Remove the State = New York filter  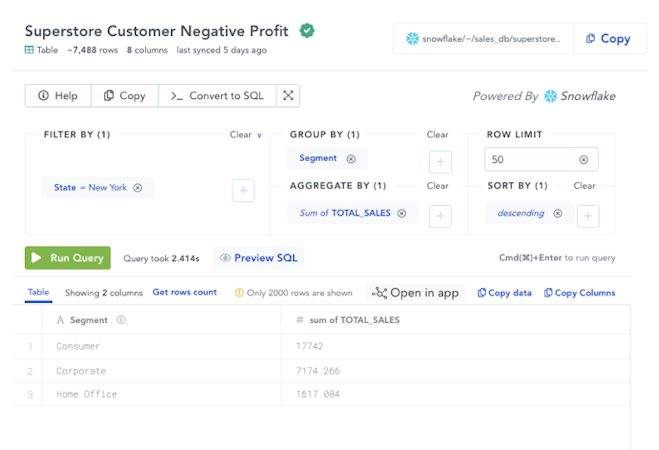click(x=138, y=188)
